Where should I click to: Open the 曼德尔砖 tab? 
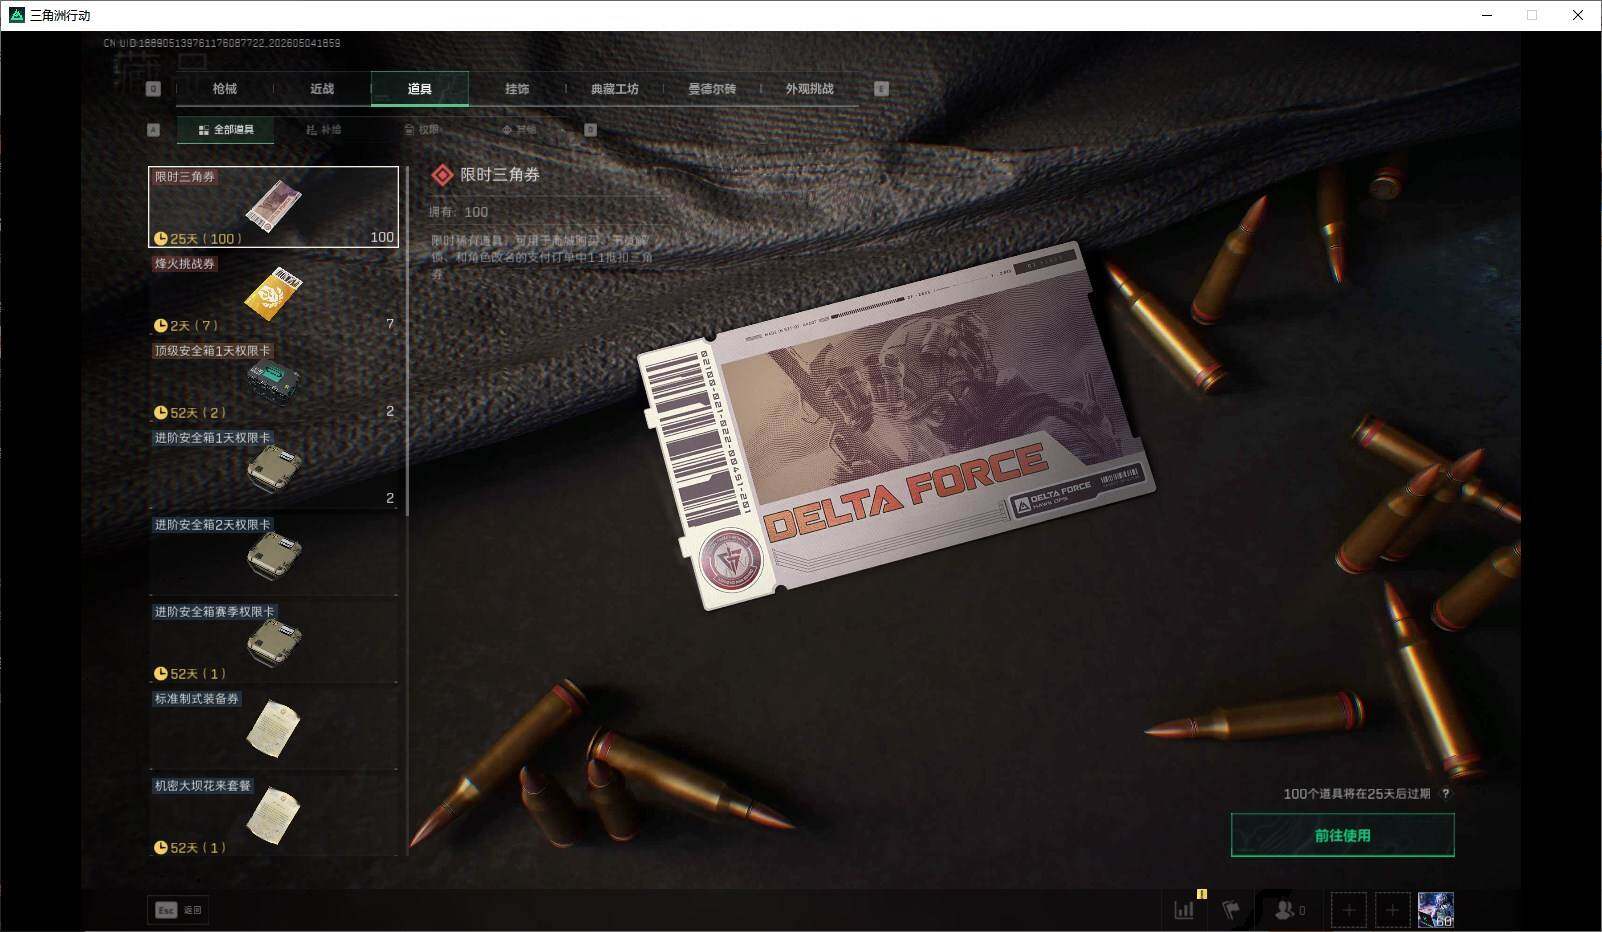(x=712, y=89)
